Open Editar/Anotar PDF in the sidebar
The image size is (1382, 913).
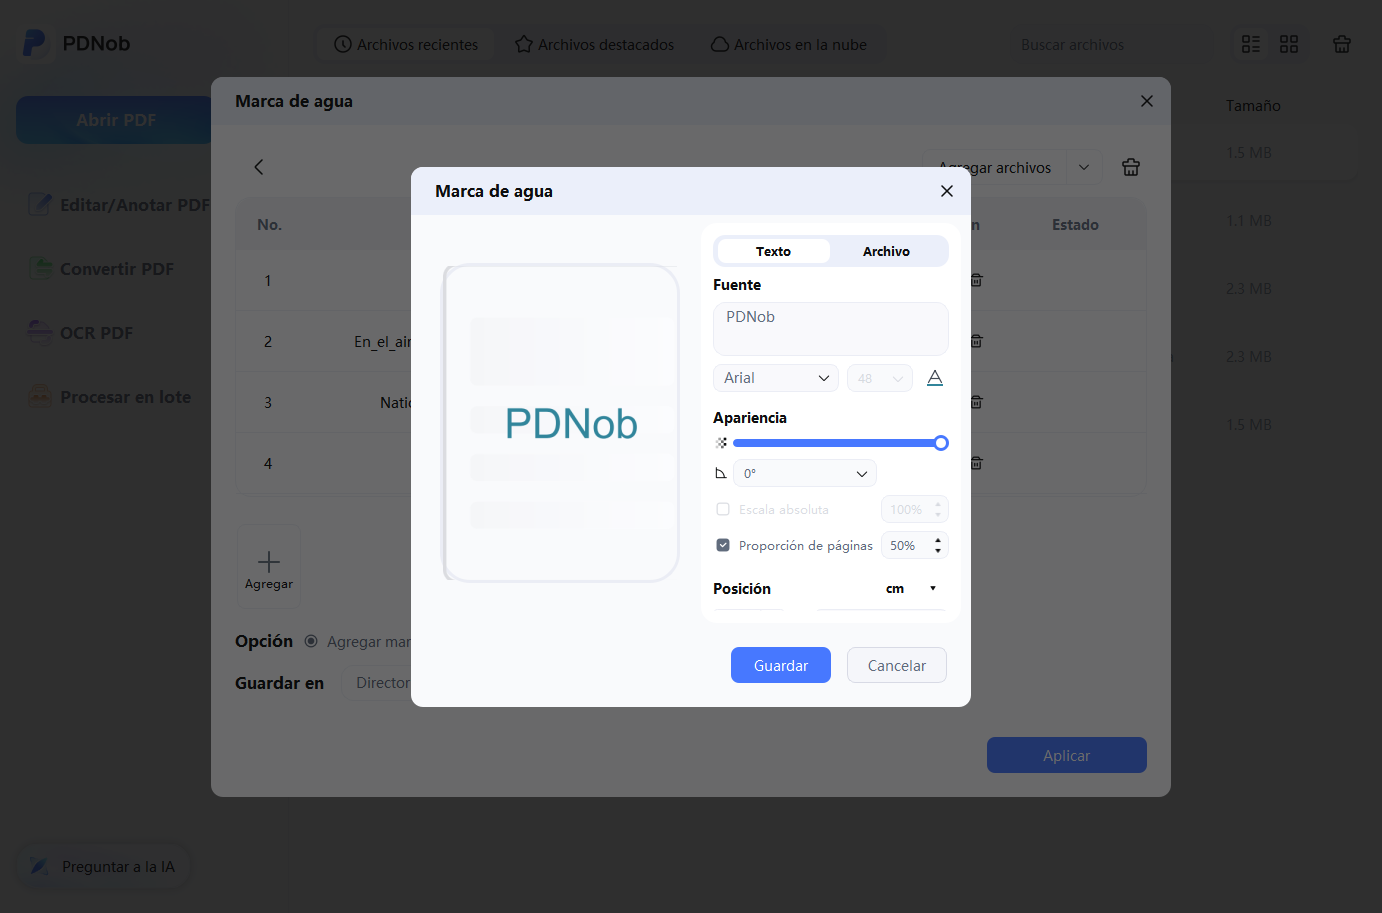119,205
